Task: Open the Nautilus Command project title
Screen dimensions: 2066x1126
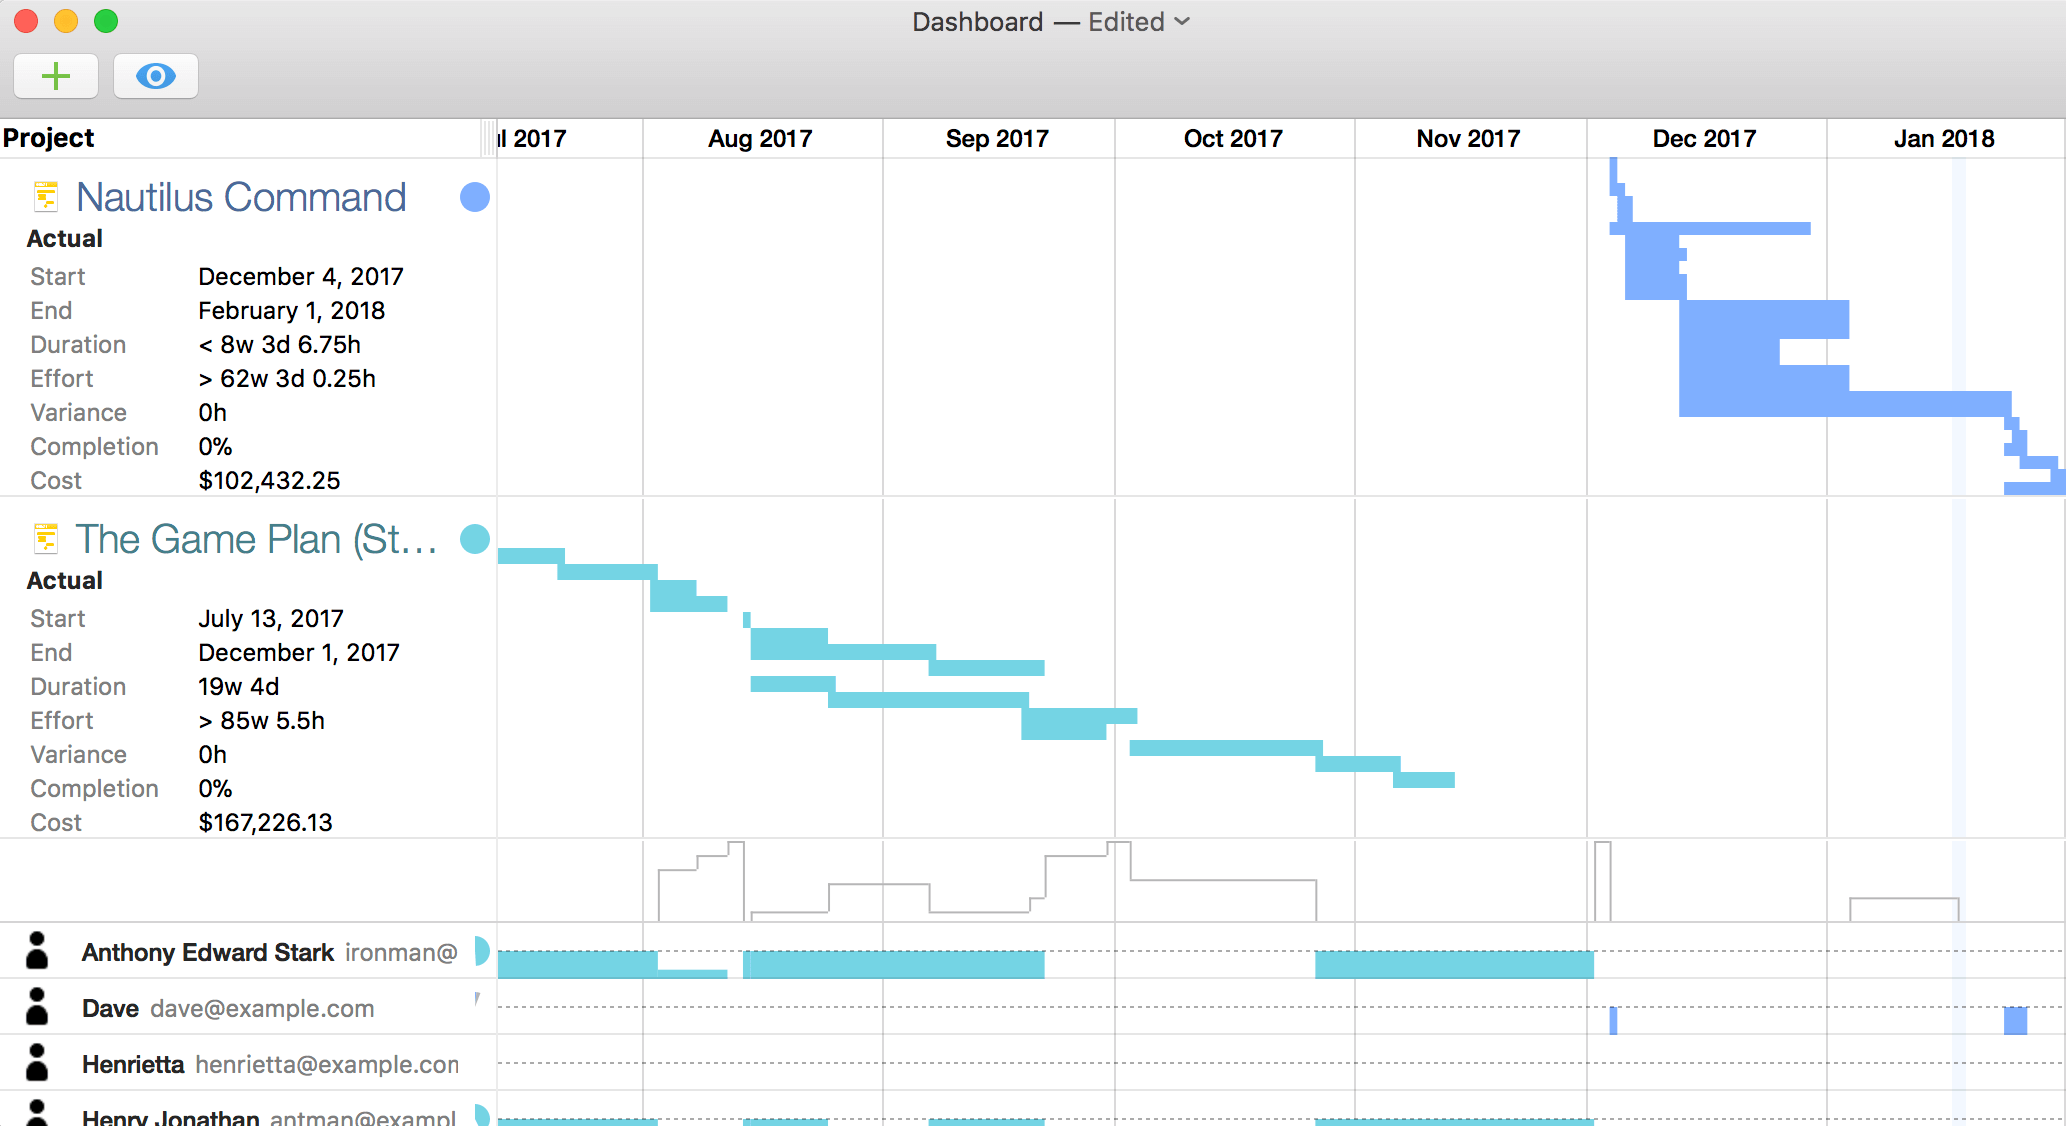Action: click(241, 197)
